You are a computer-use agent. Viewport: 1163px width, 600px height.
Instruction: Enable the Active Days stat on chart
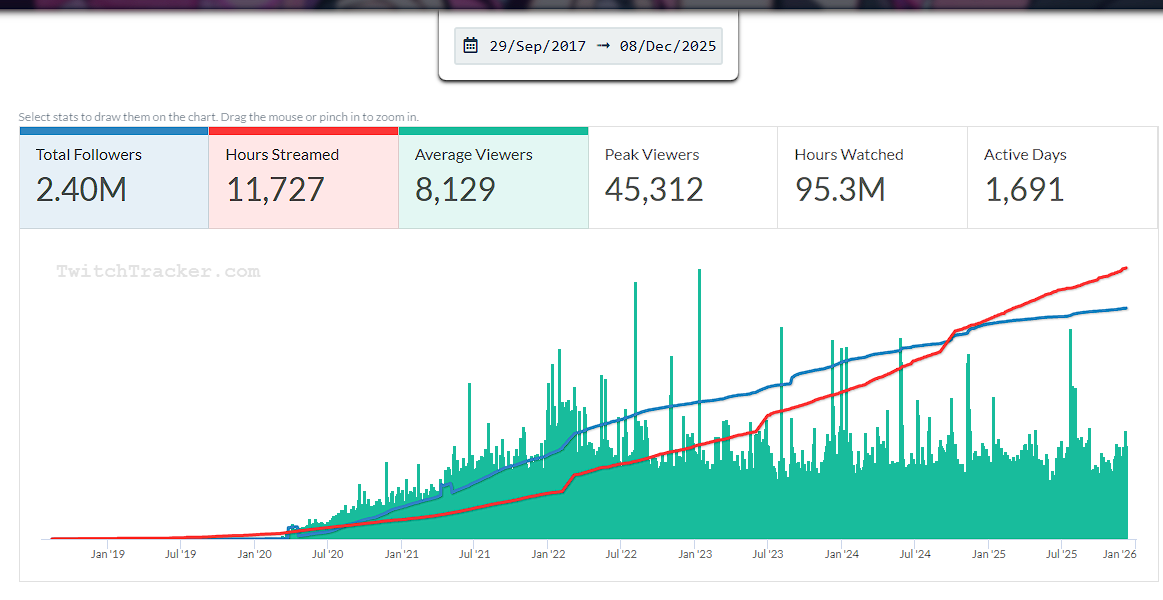click(x=1062, y=178)
